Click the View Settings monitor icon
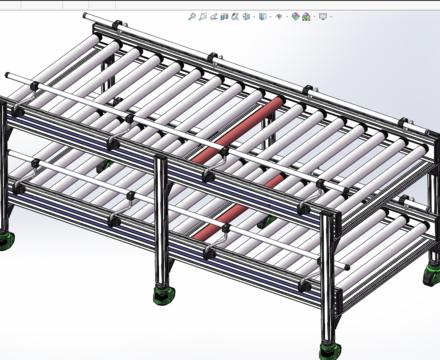Screen dimensions: 440x360 click(323, 16)
